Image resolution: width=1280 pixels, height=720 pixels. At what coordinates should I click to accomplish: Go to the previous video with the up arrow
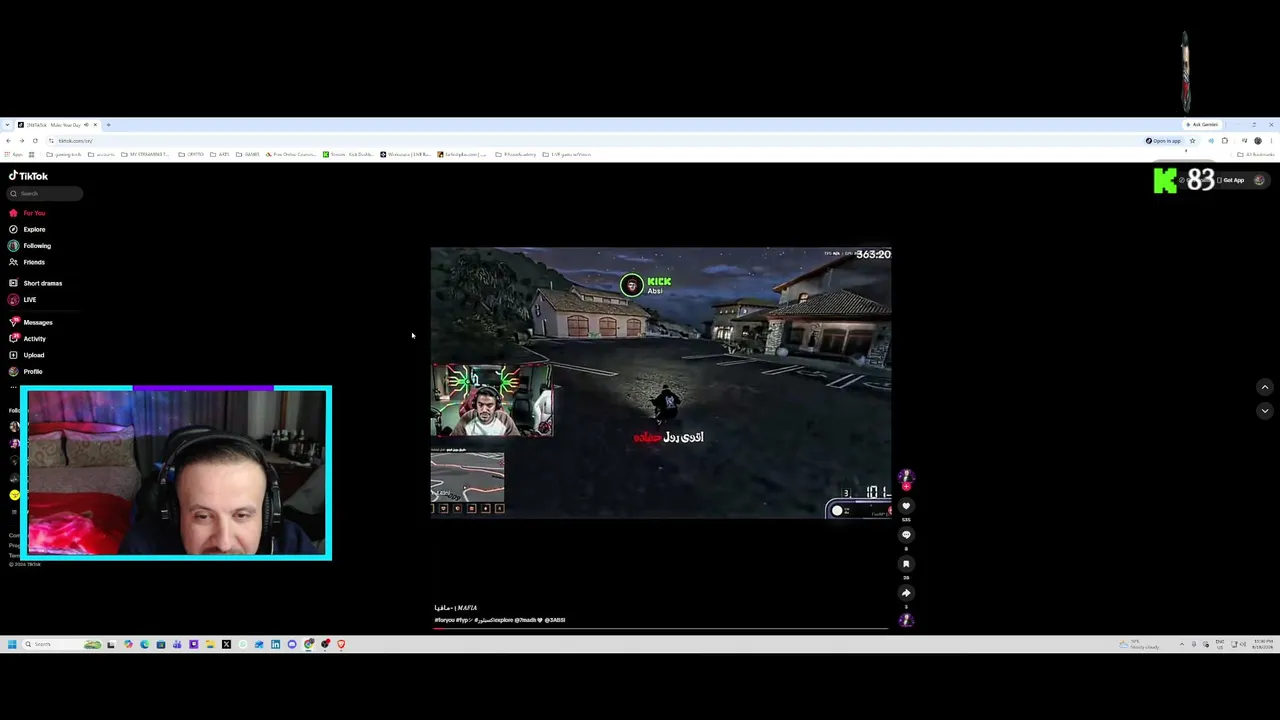(x=1265, y=388)
